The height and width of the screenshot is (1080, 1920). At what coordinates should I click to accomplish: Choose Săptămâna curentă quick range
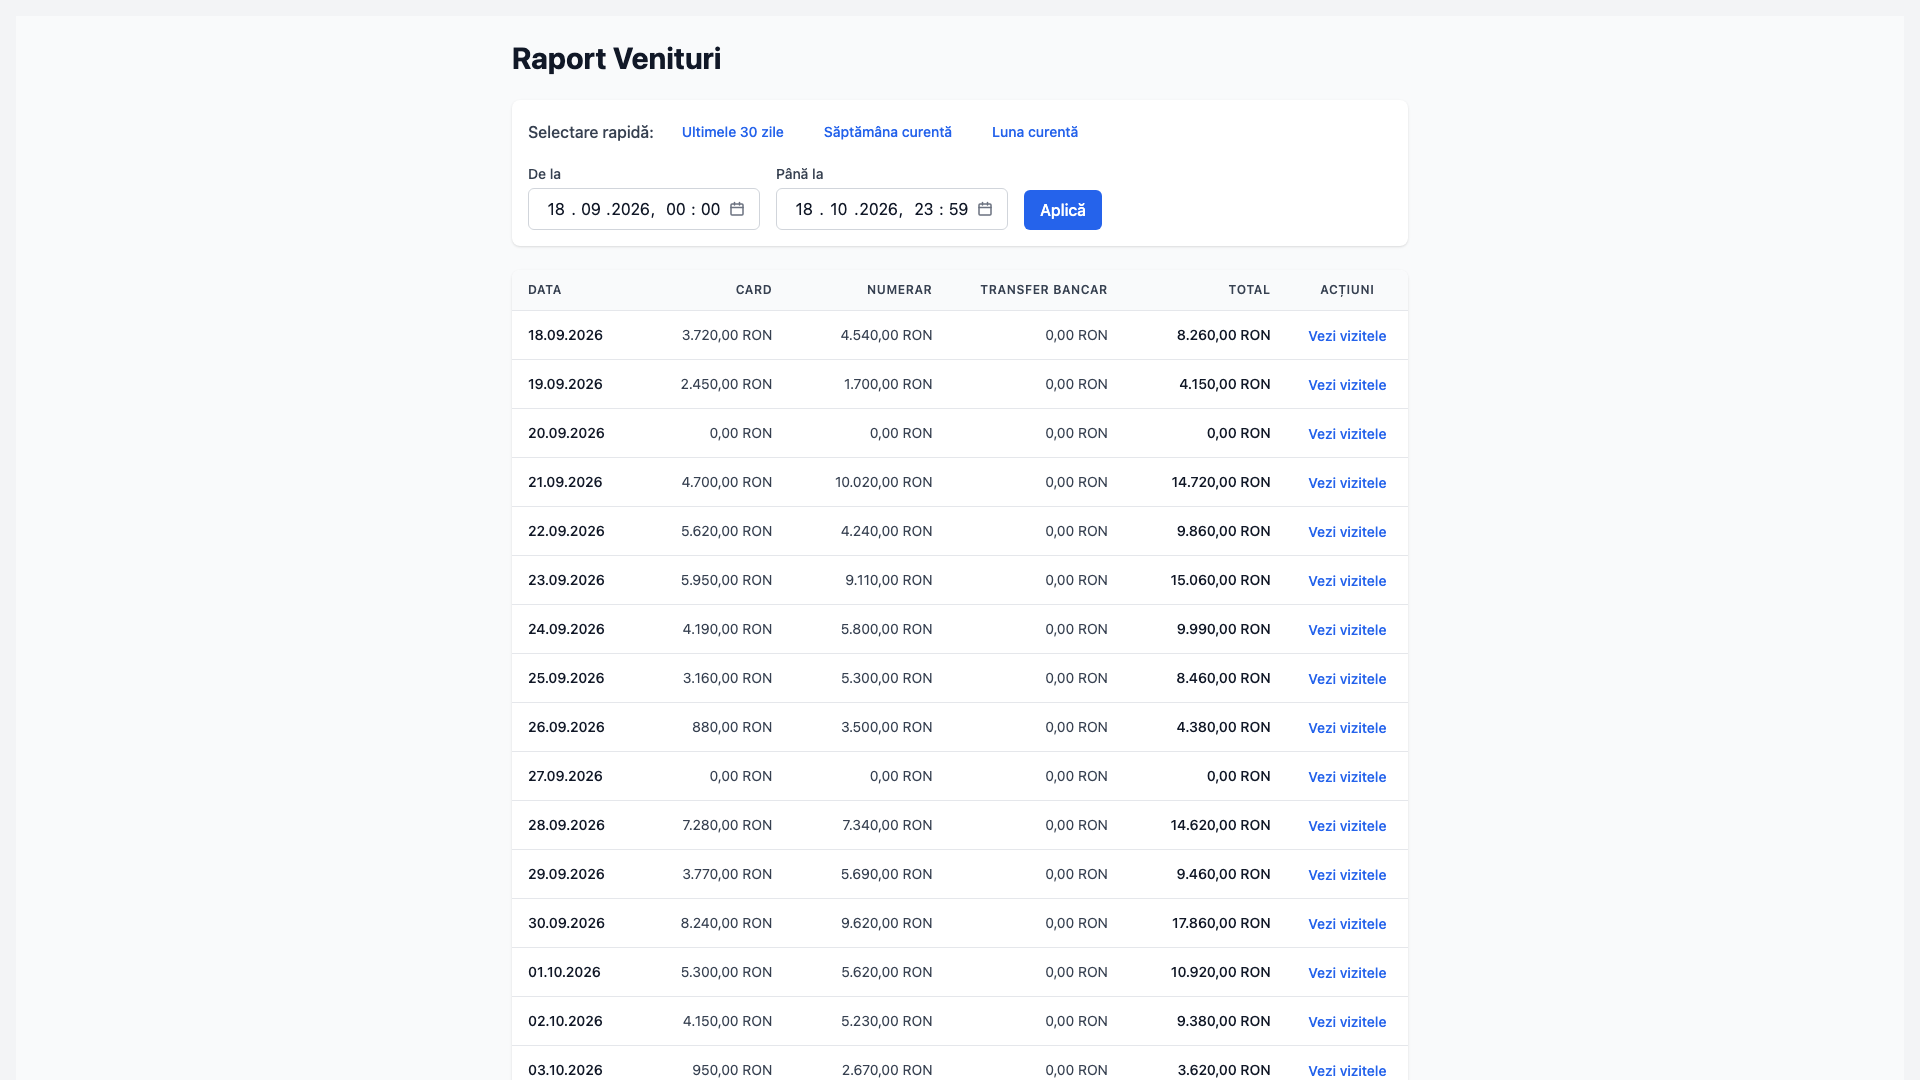coord(888,132)
